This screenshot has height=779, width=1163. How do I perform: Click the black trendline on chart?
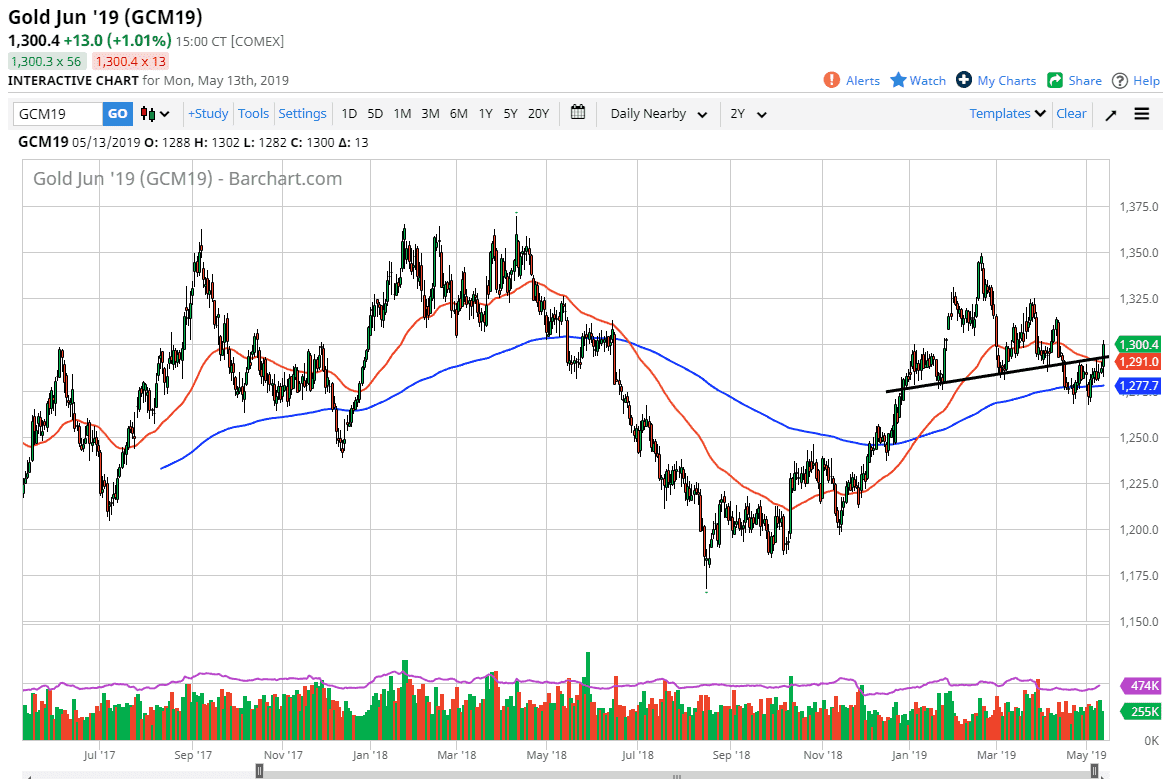(997, 374)
